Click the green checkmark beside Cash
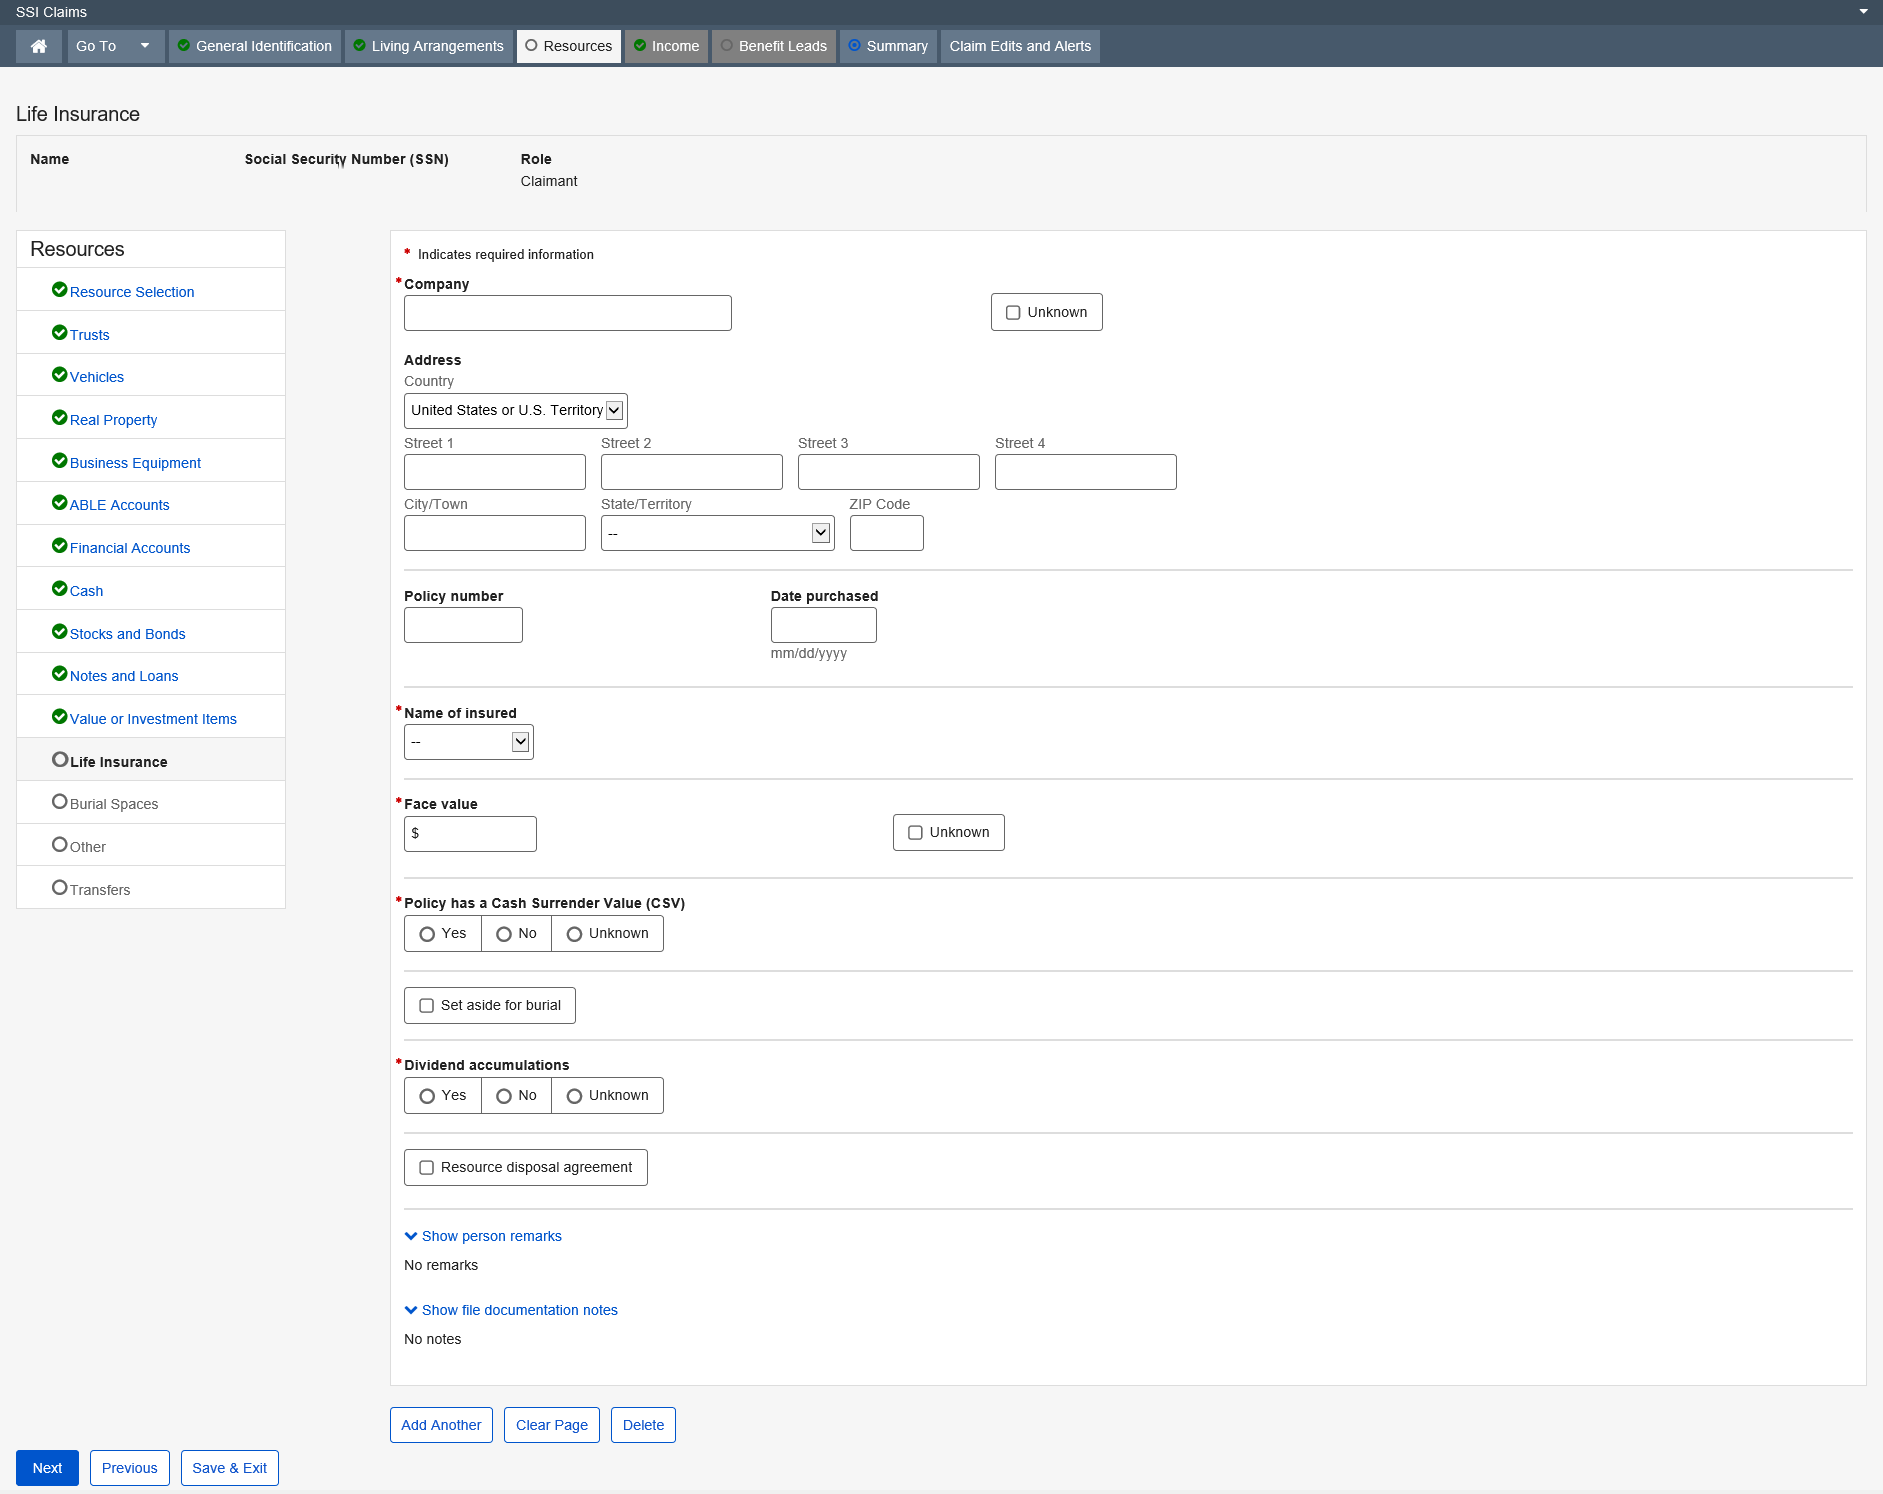 coord(59,589)
